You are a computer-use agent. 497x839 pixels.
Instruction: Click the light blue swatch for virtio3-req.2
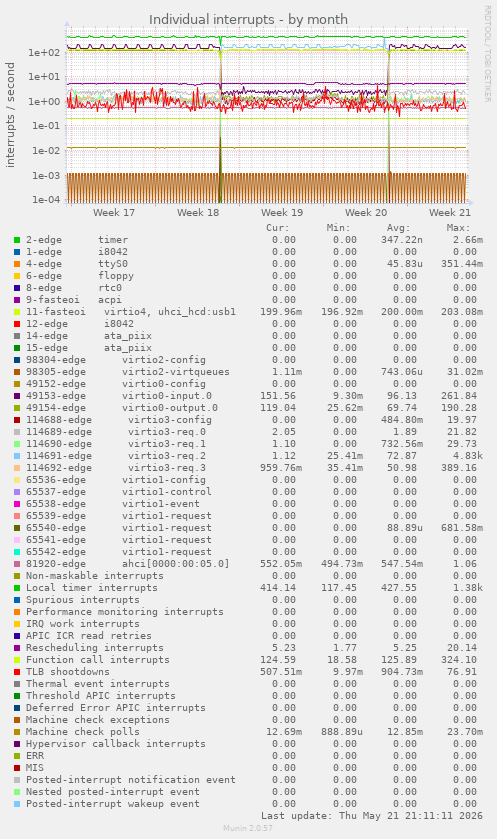pos(17,456)
